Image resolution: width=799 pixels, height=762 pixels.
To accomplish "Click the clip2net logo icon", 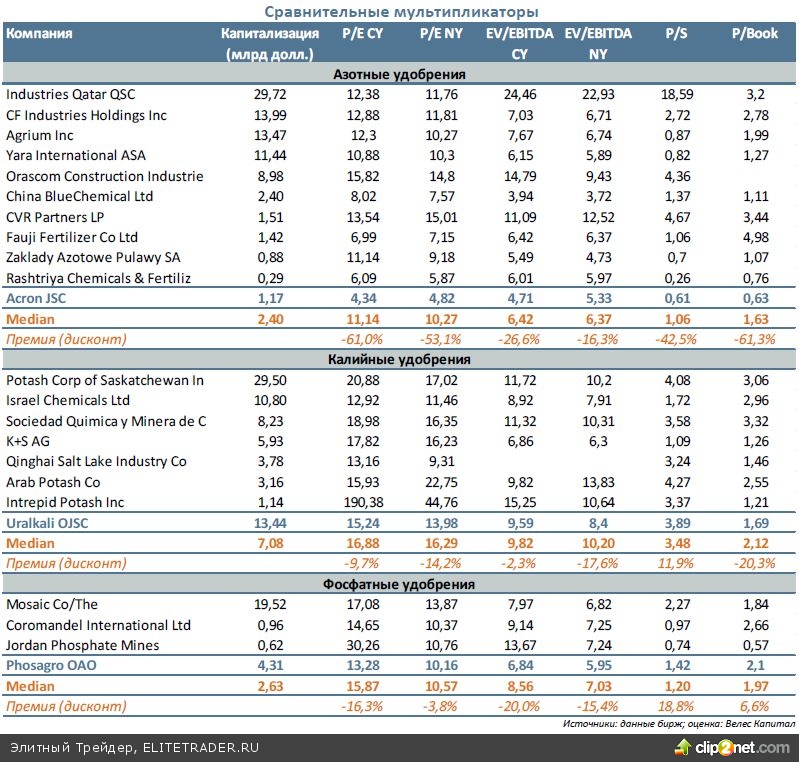I will point(685,747).
